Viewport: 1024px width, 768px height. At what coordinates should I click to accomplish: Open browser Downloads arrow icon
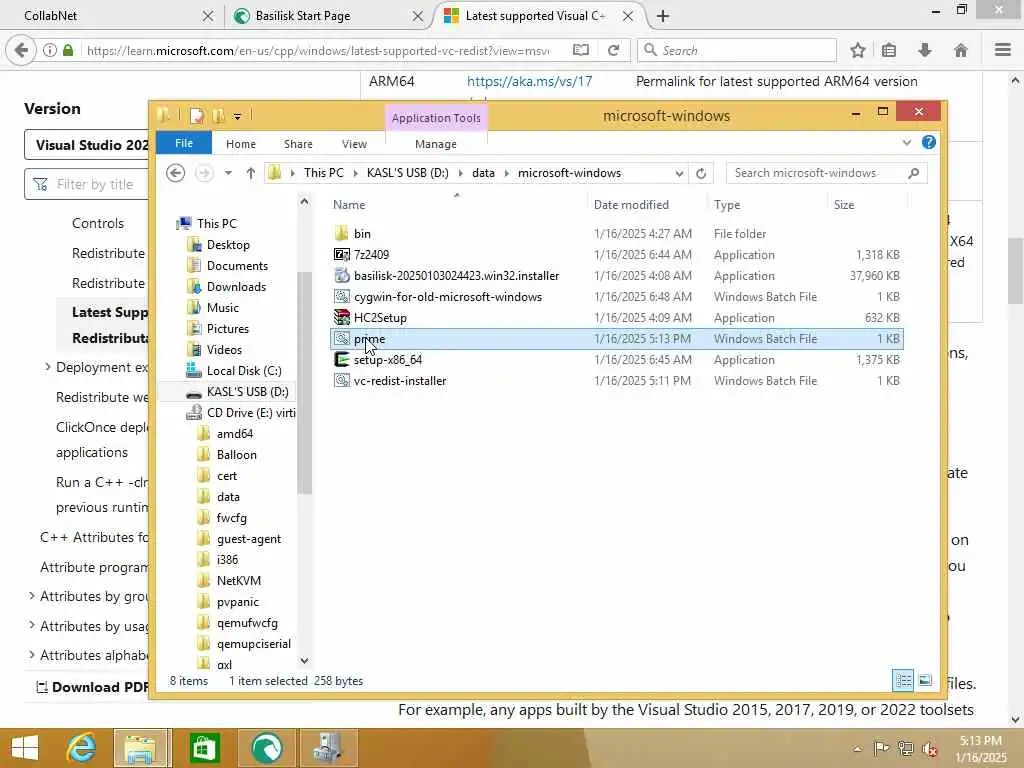point(925,50)
